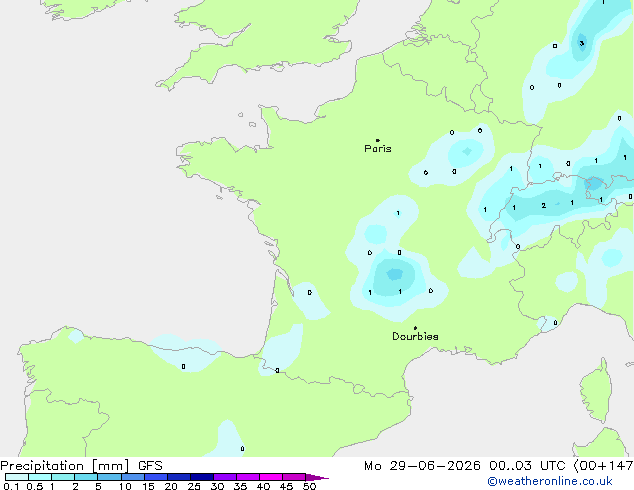Select legend swatch between 1 and 2
The height and width of the screenshot is (490, 634).
click(x=63, y=477)
